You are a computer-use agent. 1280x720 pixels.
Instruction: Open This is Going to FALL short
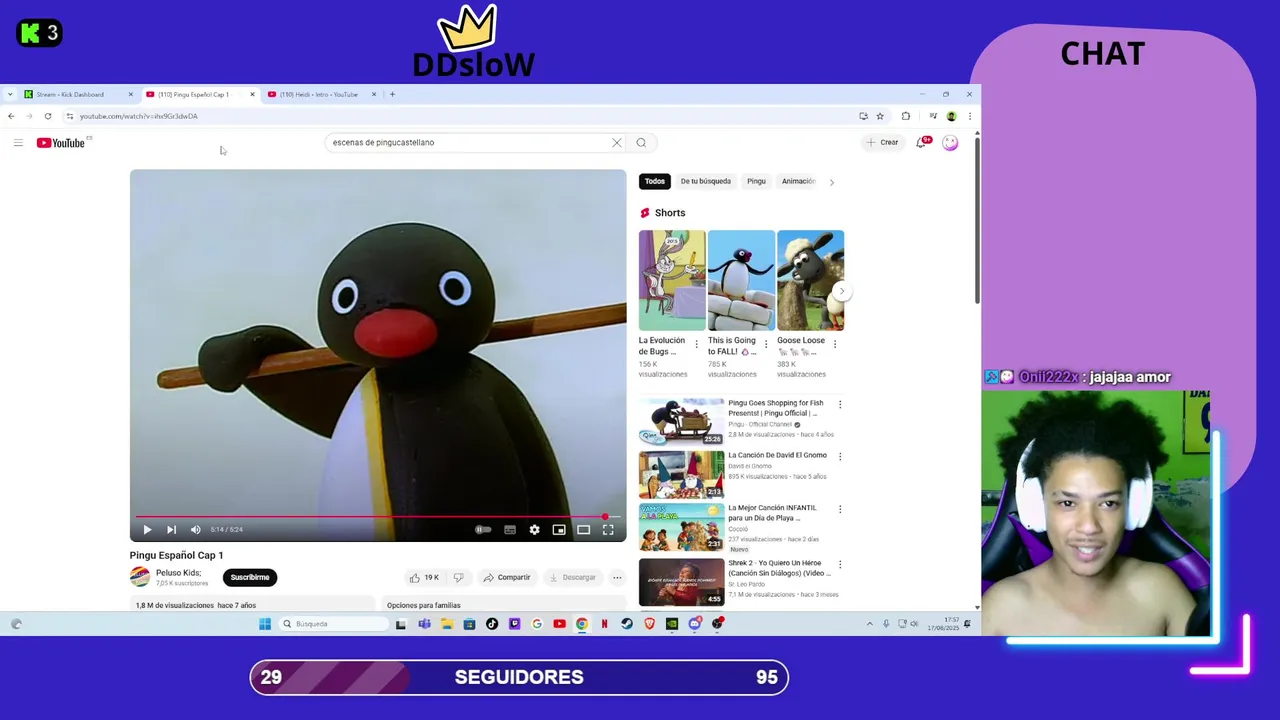coord(741,280)
